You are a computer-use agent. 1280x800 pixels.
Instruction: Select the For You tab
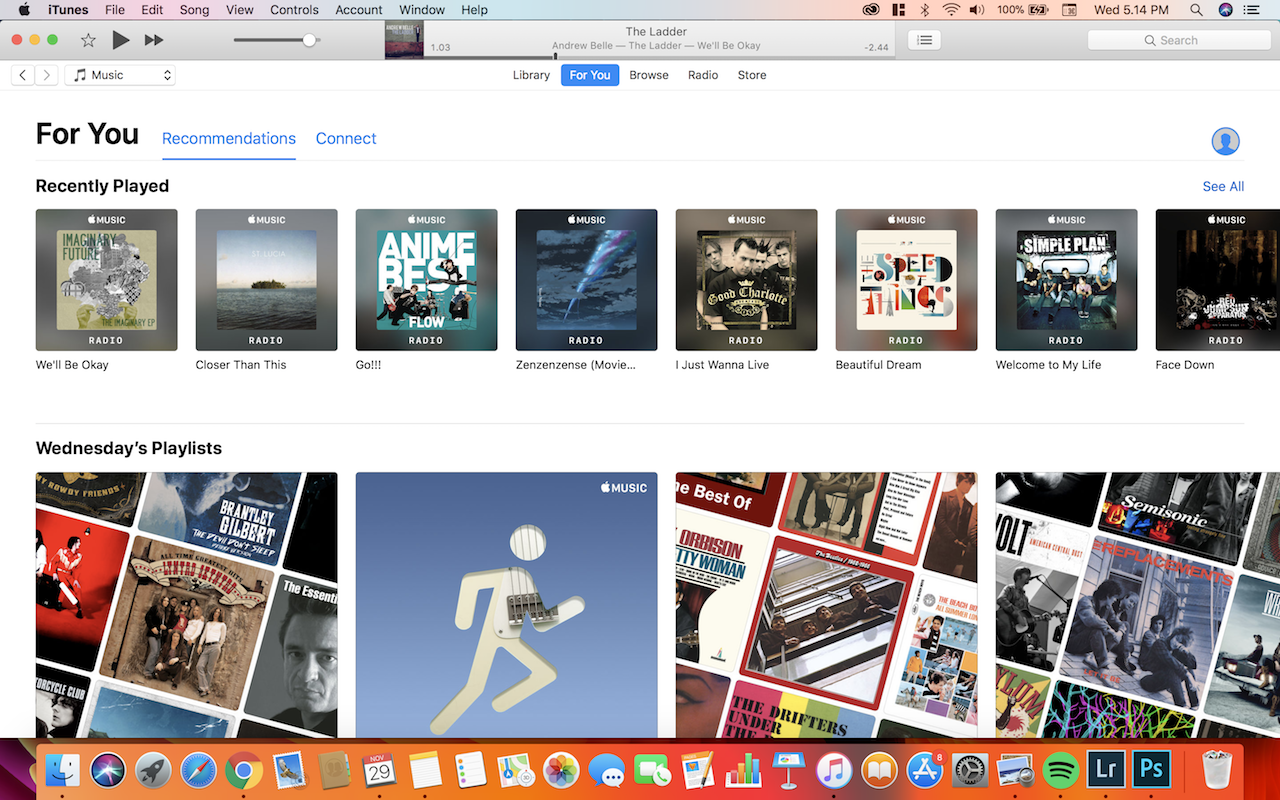[590, 75]
